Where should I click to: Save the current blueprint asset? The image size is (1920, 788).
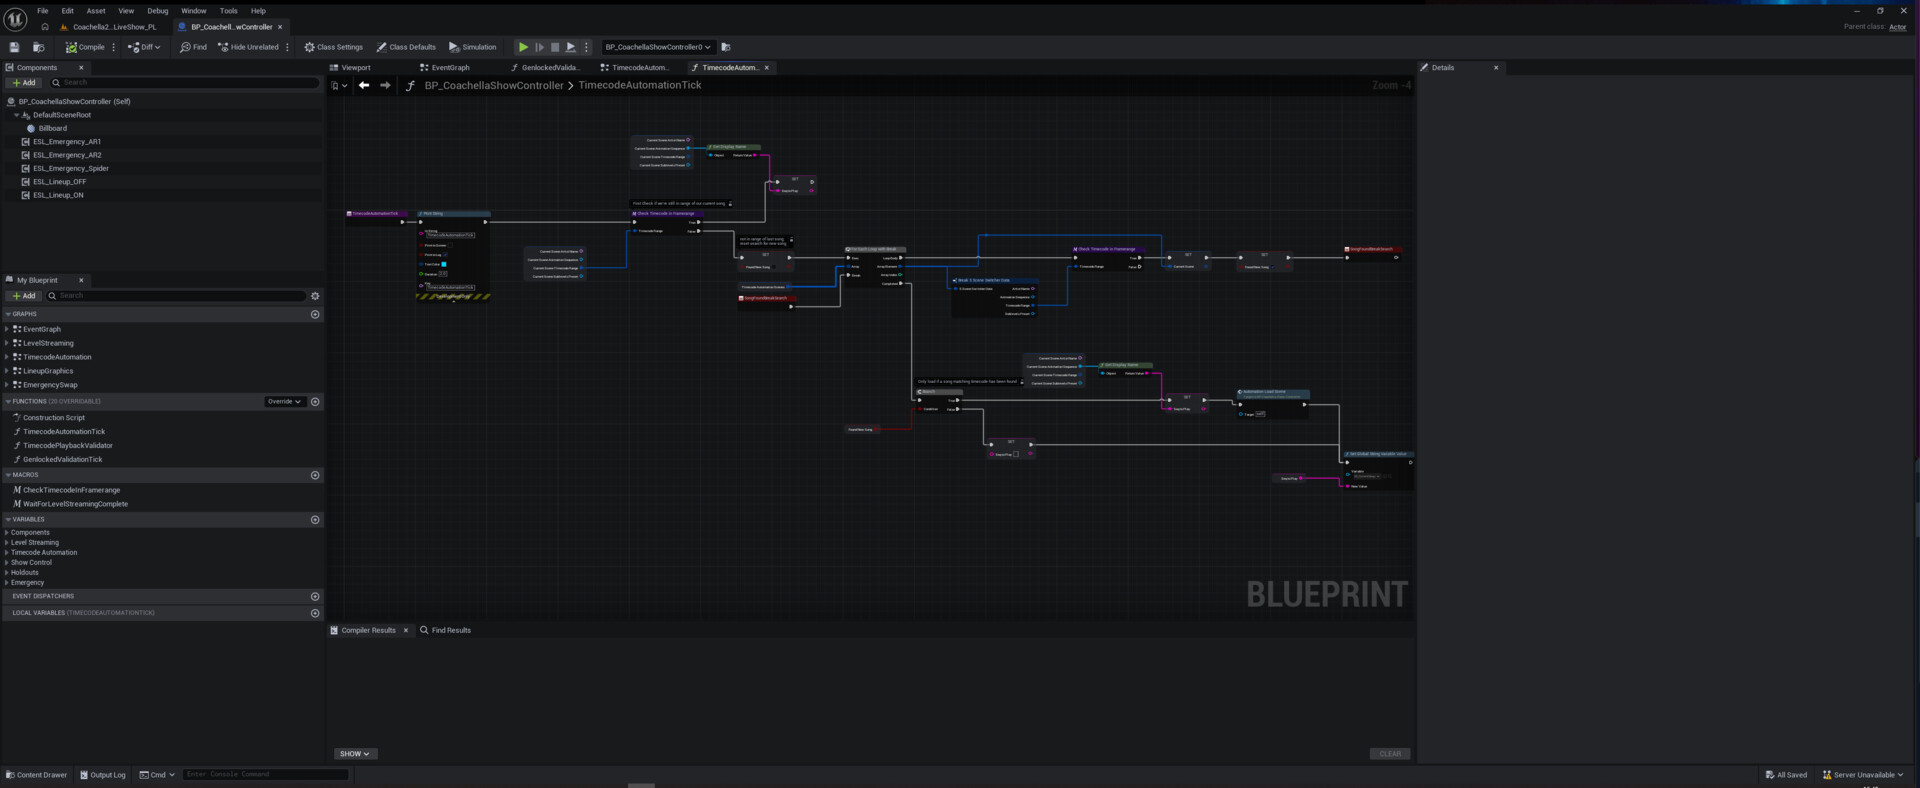click(14, 47)
